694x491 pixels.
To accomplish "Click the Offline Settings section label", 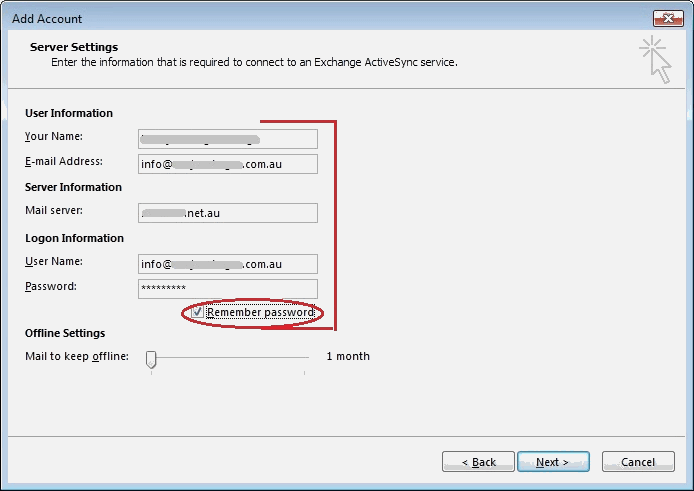I will (65, 333).
